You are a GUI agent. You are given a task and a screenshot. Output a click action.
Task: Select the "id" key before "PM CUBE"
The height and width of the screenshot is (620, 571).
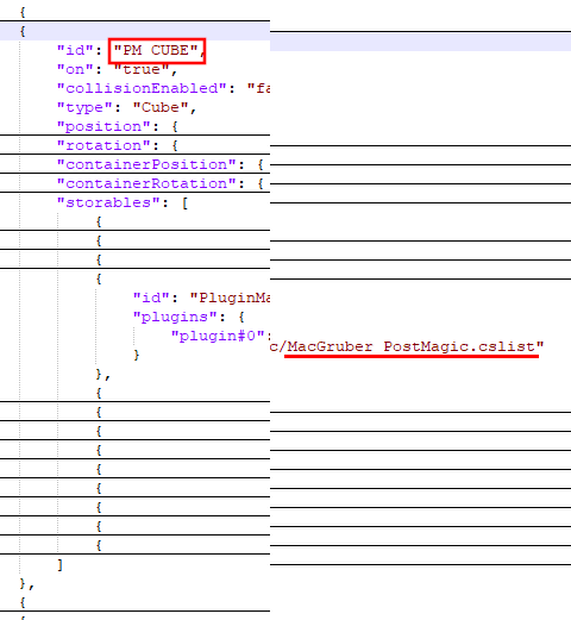[76, 50]
